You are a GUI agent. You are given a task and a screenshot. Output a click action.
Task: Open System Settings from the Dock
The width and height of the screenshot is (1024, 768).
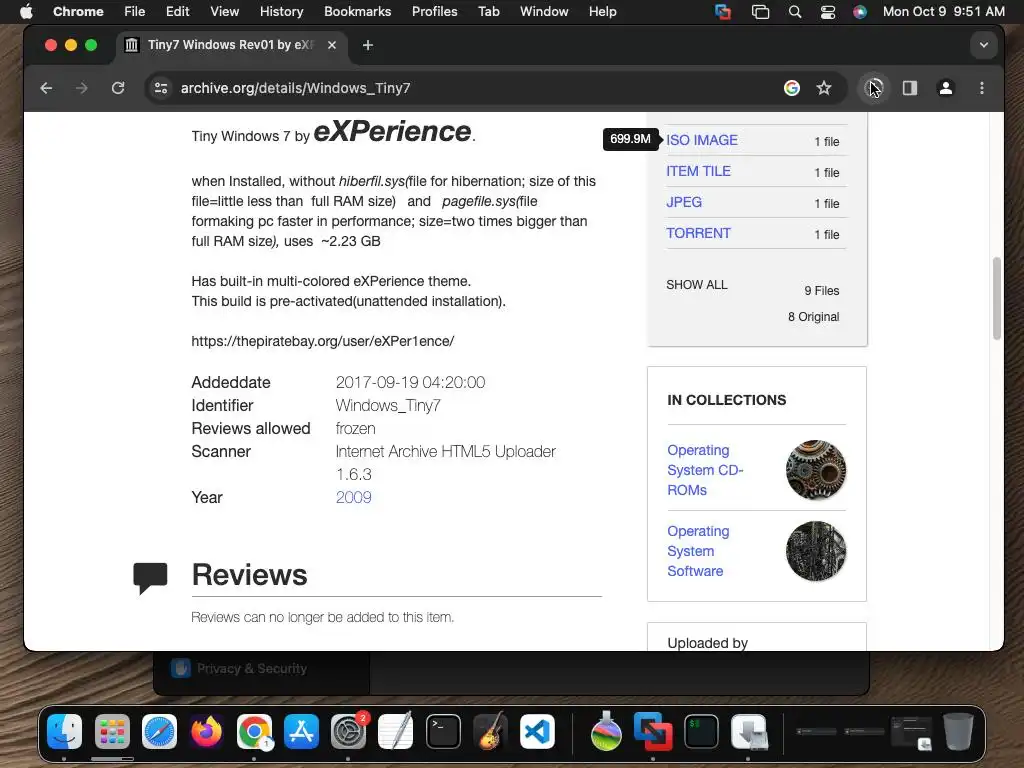click(349, 731)
